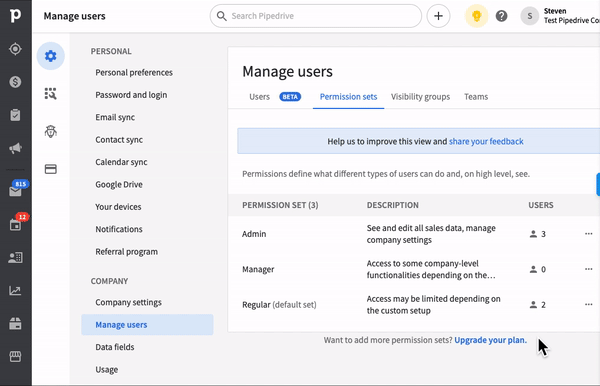Click the Search Pipedrive field
This screenshot has width=600, height=386.
pos(316,16)
